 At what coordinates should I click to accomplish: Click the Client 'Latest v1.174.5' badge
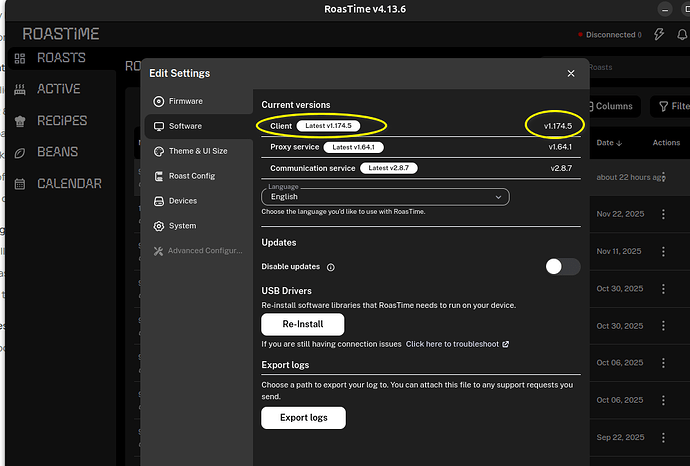pos(341,126)
